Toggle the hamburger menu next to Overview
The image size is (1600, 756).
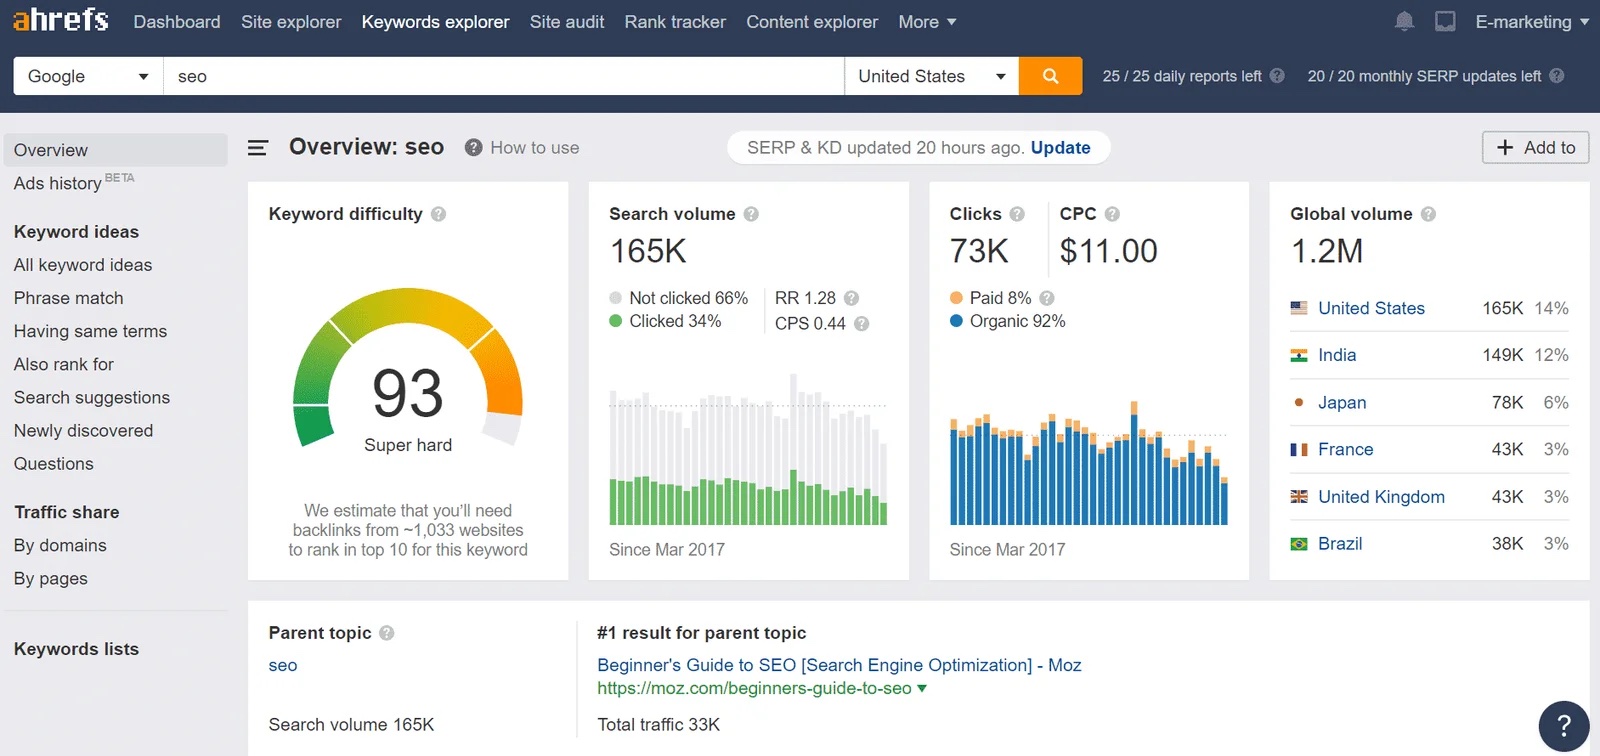point(258,148)
